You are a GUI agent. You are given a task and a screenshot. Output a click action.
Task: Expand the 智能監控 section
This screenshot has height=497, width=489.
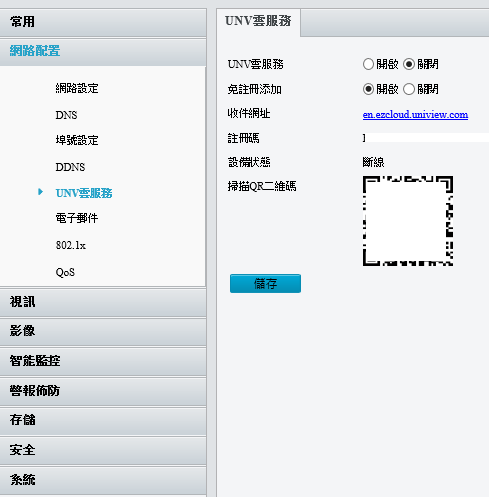pyautogui.click(x=103, y=361)
